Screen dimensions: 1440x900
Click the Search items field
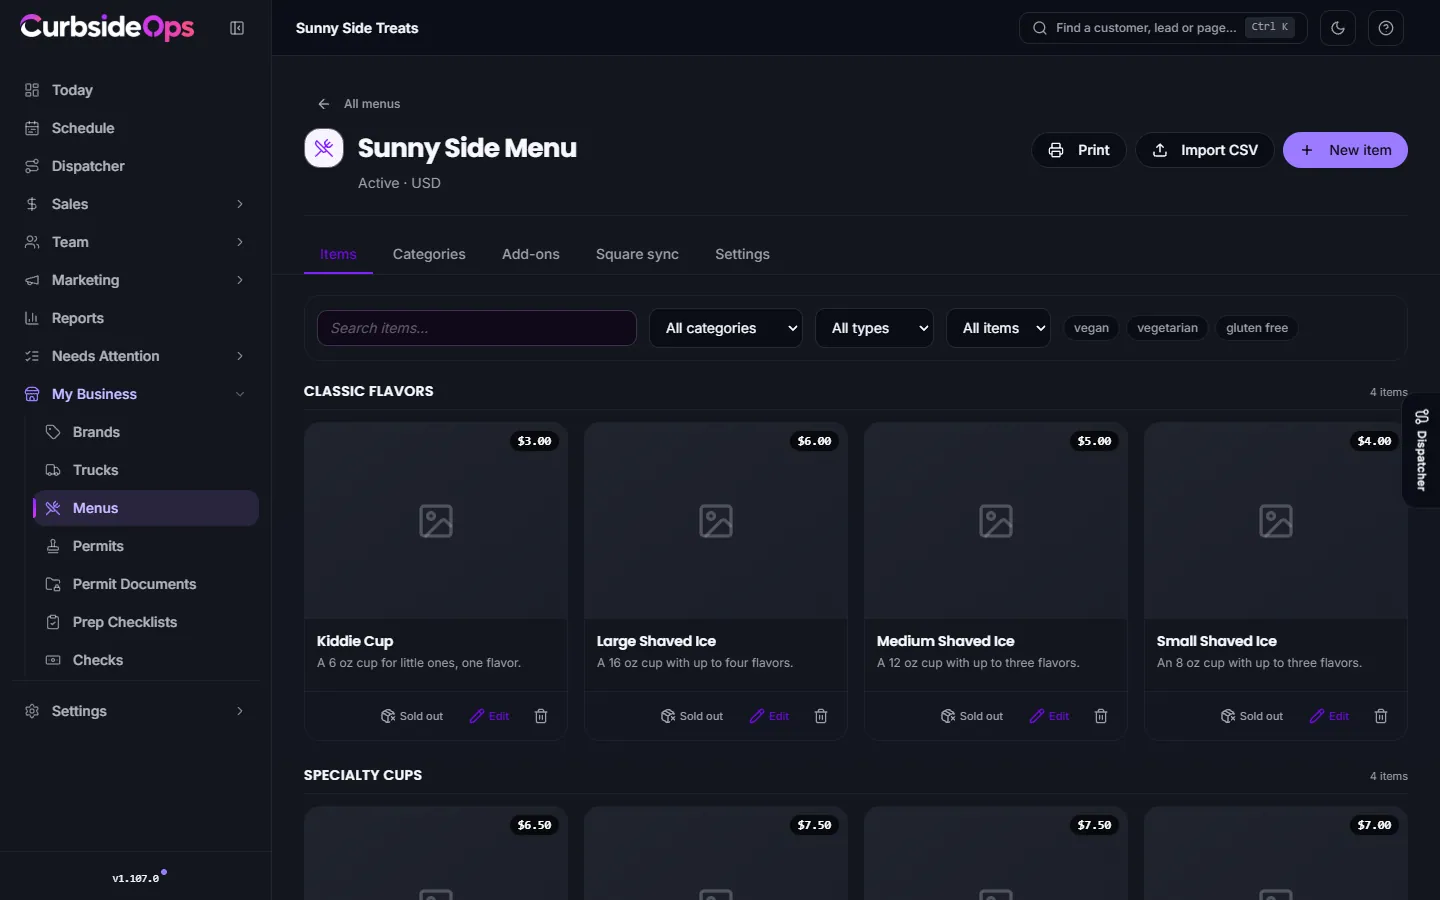pos(477,328)
